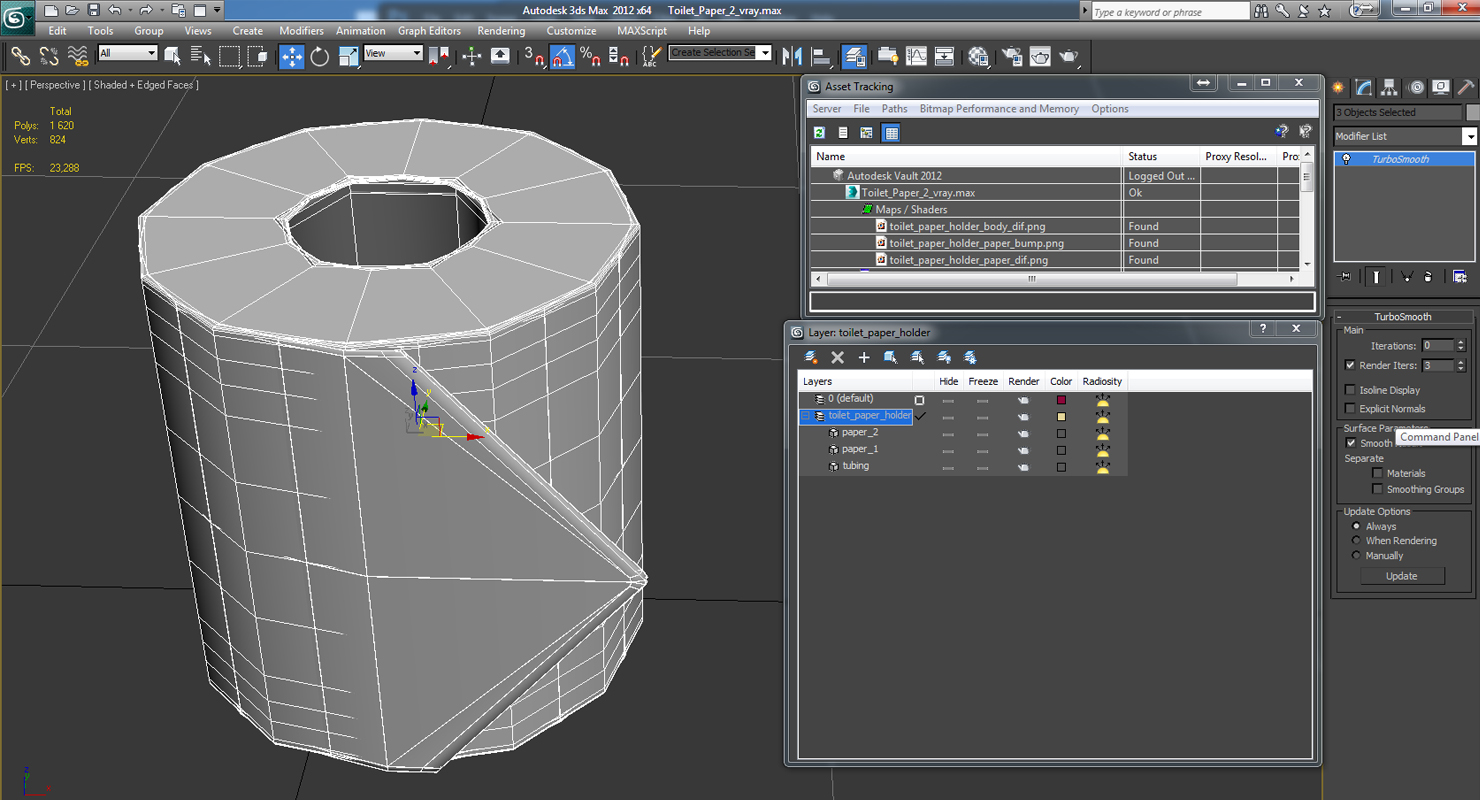Click the Render Production teapot icon
1480x800 pixels.
pos(1069,56)
